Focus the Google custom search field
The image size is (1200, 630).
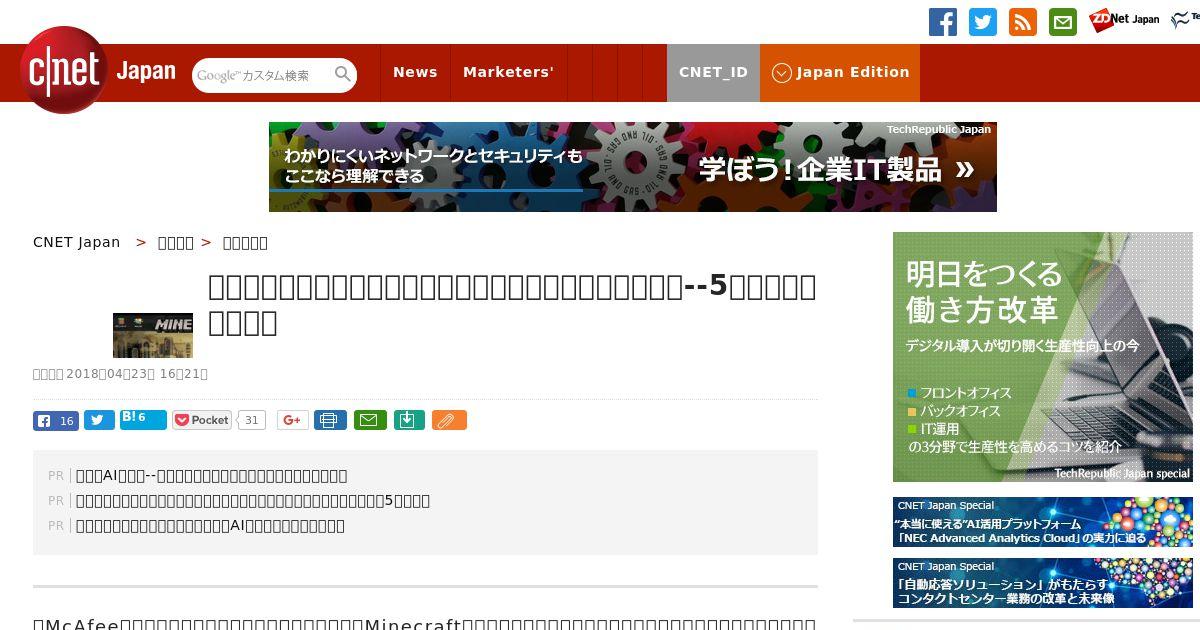[x=262, y=75]
